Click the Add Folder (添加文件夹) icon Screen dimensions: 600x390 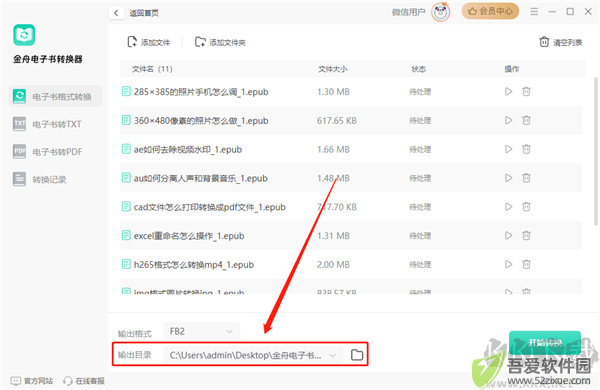(x=200, y=42)
